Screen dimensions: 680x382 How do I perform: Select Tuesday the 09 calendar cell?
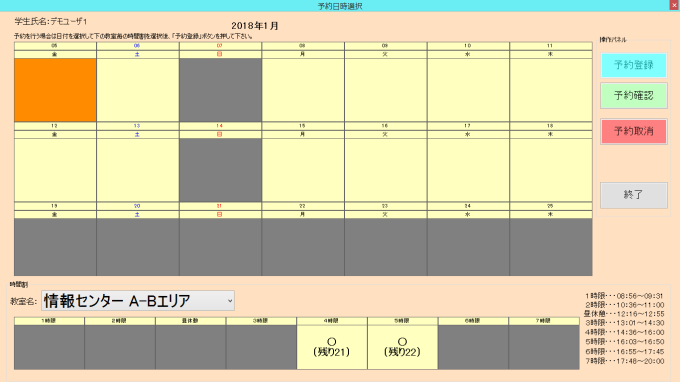coord(386,90)
